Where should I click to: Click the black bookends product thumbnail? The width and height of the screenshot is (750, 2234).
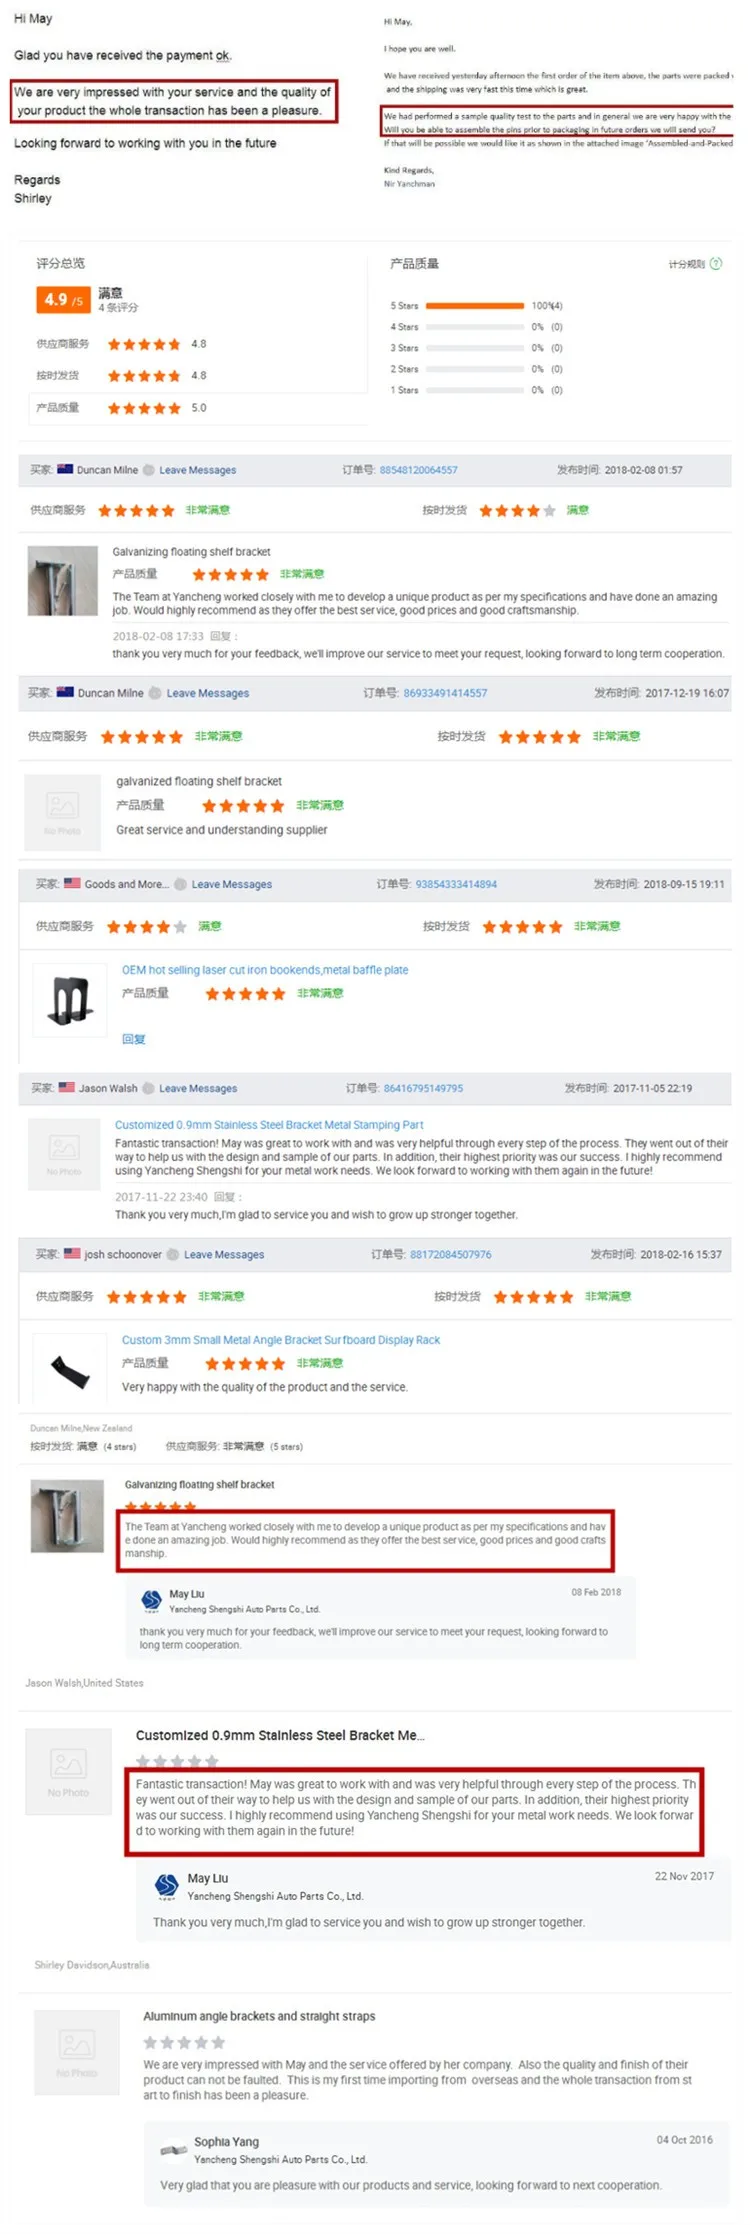[x=70, y=999]
